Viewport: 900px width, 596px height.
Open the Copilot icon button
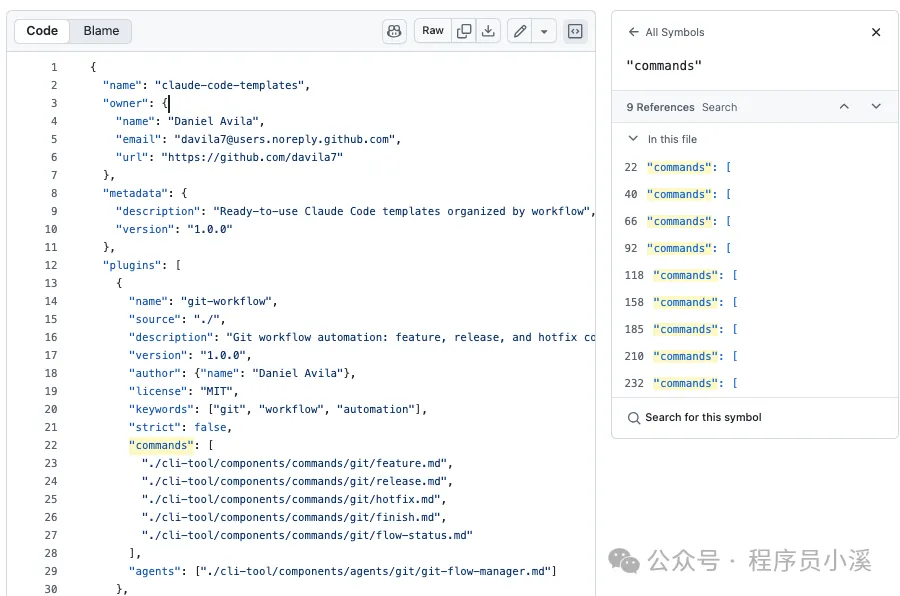coord(394,31)
